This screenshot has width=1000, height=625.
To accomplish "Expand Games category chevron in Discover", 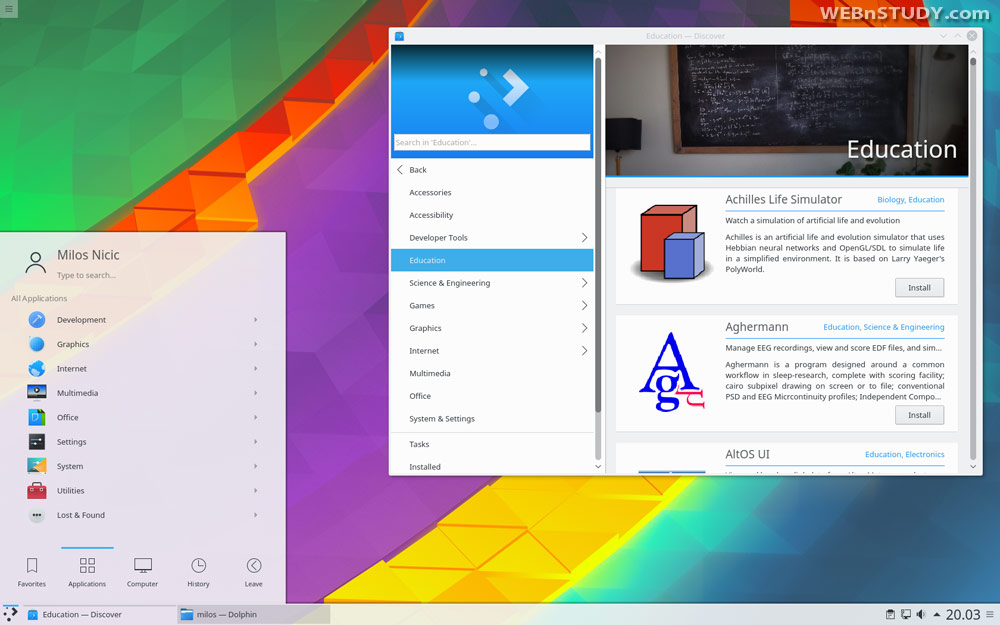I will coord(584,305).
